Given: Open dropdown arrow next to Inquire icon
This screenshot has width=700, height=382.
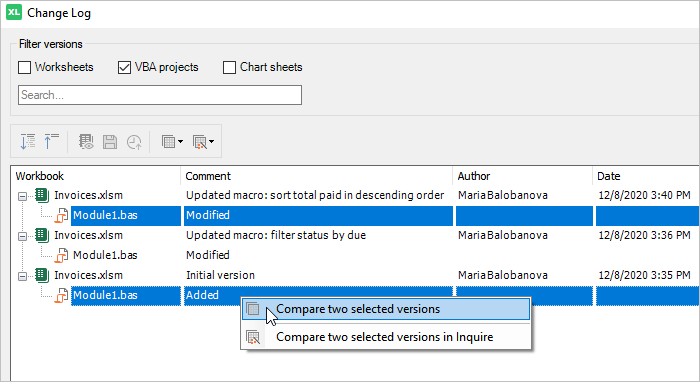Looking at the screenshot, I should (x=212, y=142).
